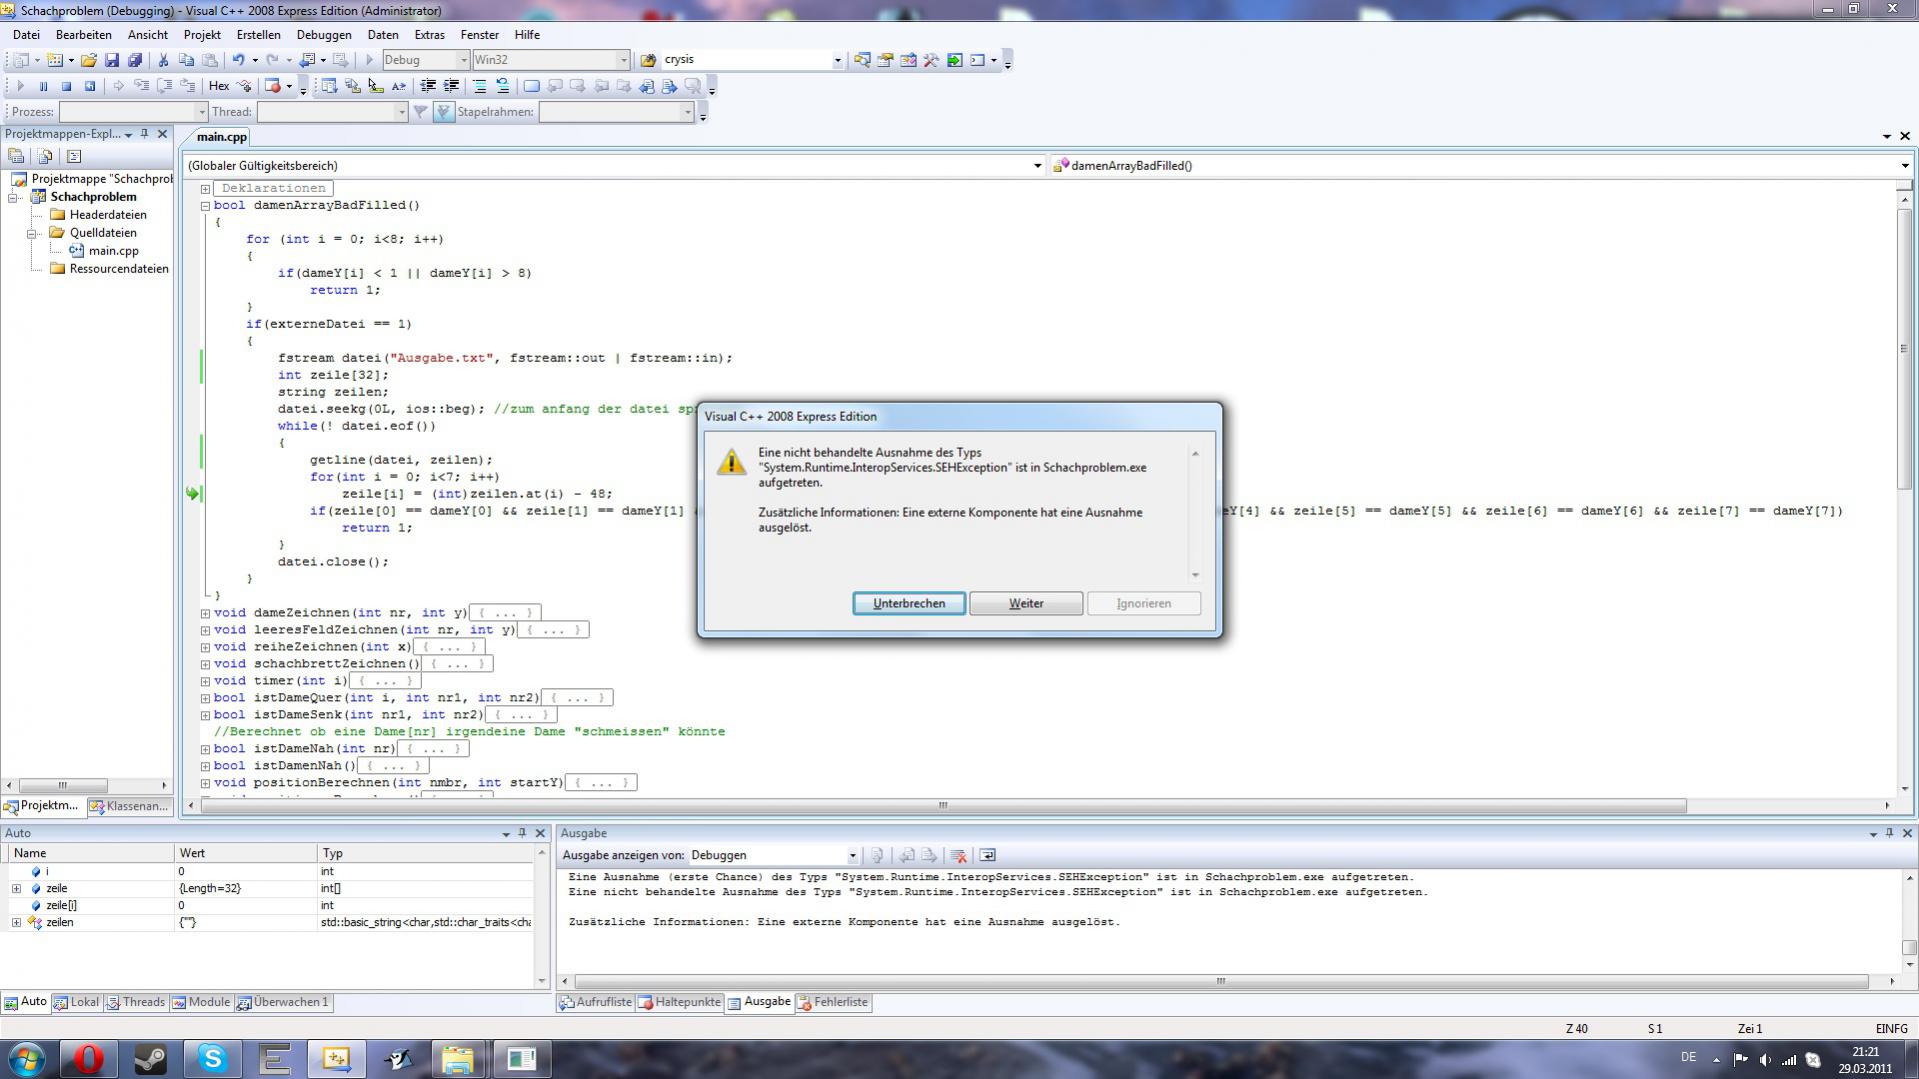Expand the dameZeichnen function block
Image resolution: width=1919 pixels, height=1079 pixels.
205,613
